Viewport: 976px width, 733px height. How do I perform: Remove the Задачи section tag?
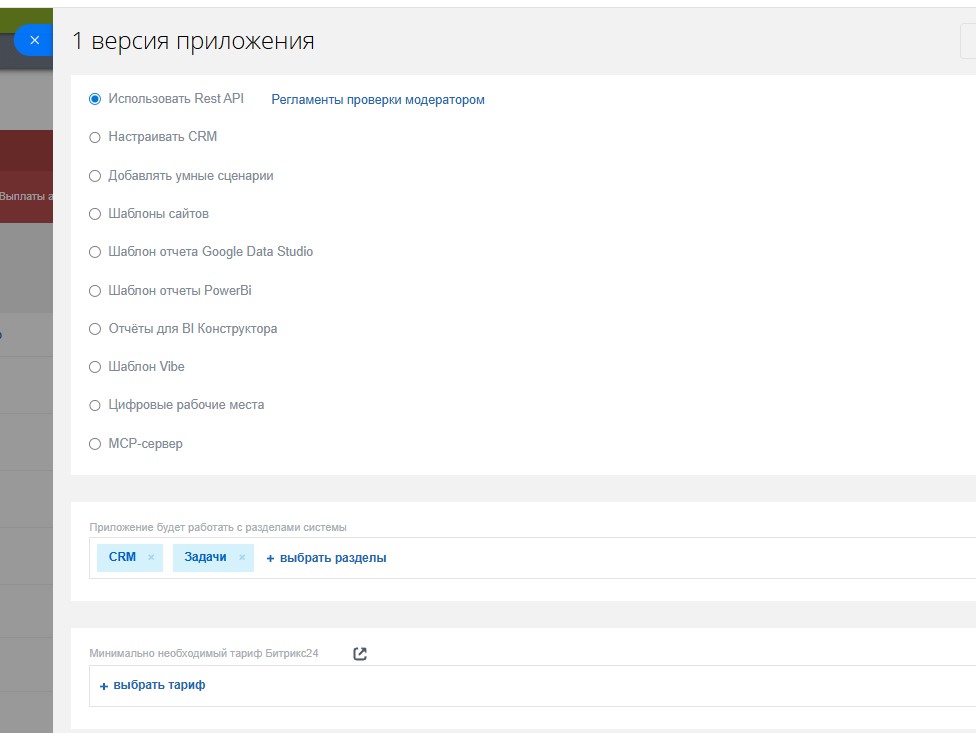pyautogui.click(x=242, y=558)
